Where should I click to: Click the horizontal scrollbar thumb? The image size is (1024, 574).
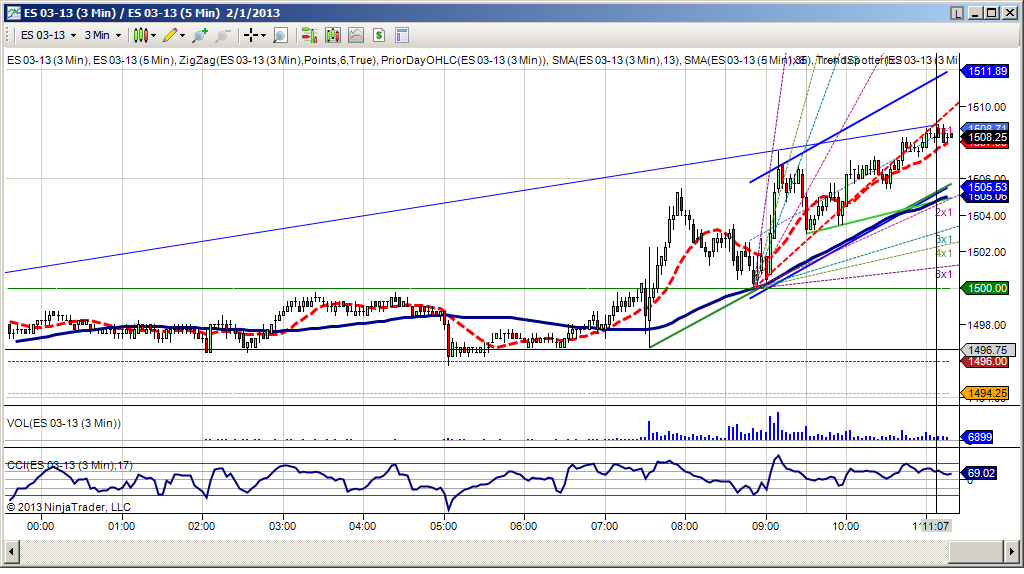click(x=975, y=552)
